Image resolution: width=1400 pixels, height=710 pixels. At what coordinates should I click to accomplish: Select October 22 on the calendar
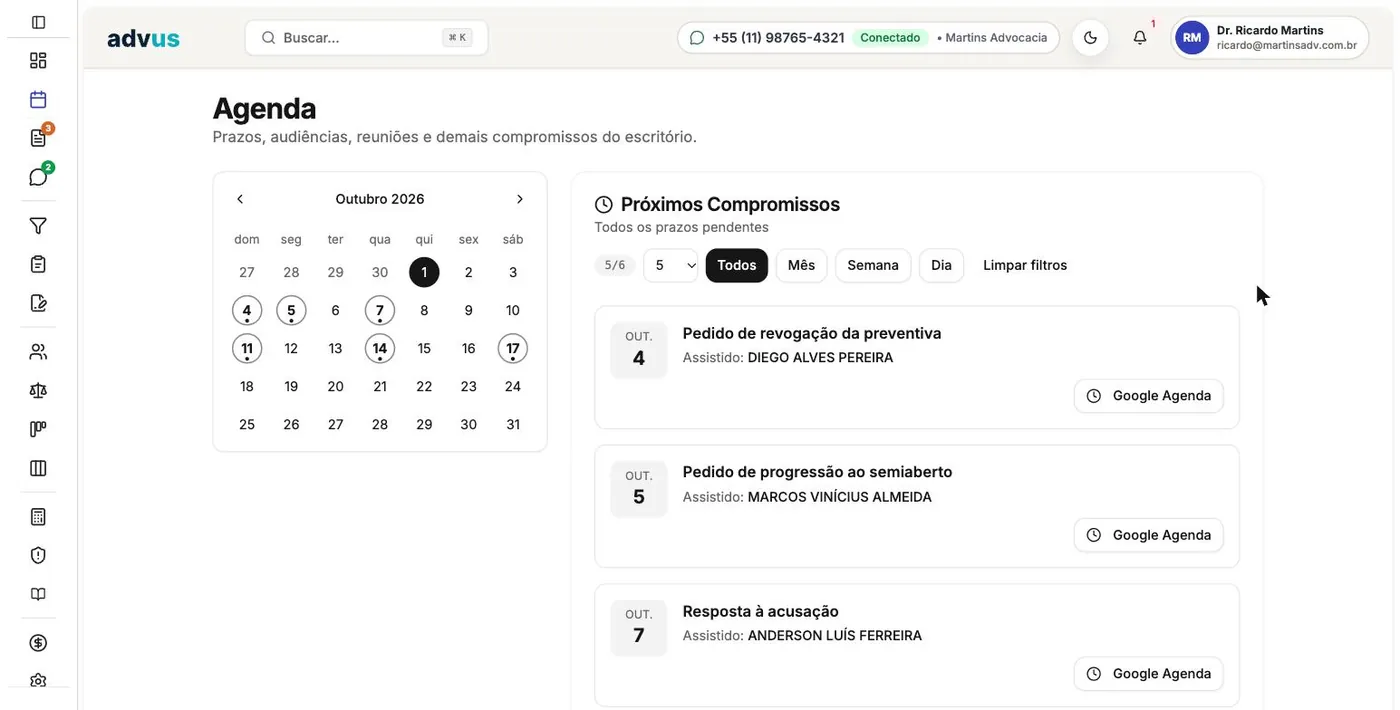click(424, 386)
